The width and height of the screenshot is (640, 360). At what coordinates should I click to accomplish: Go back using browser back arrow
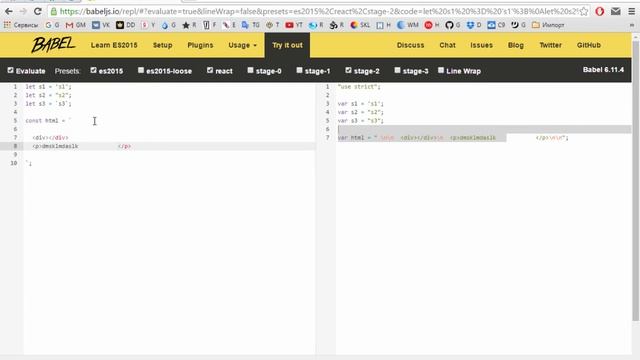[x=9, y=11]
